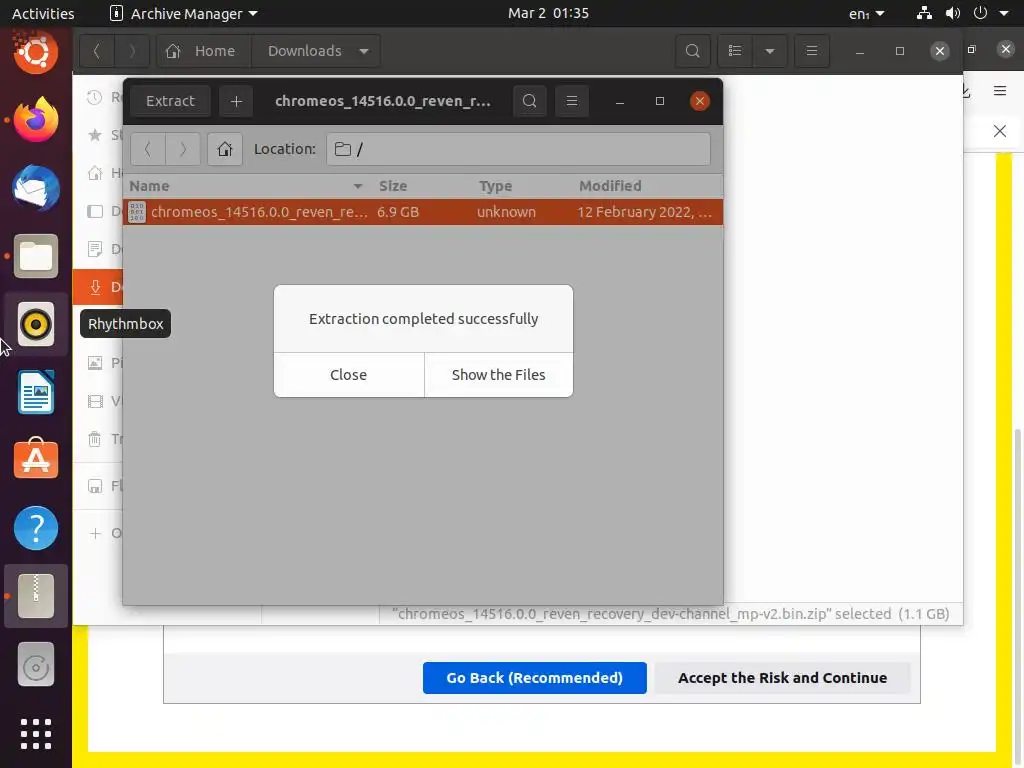The height and width of the screenshot is (768, 1024).
Task: Open view options dropdown in Files
Action: point(770,51)
